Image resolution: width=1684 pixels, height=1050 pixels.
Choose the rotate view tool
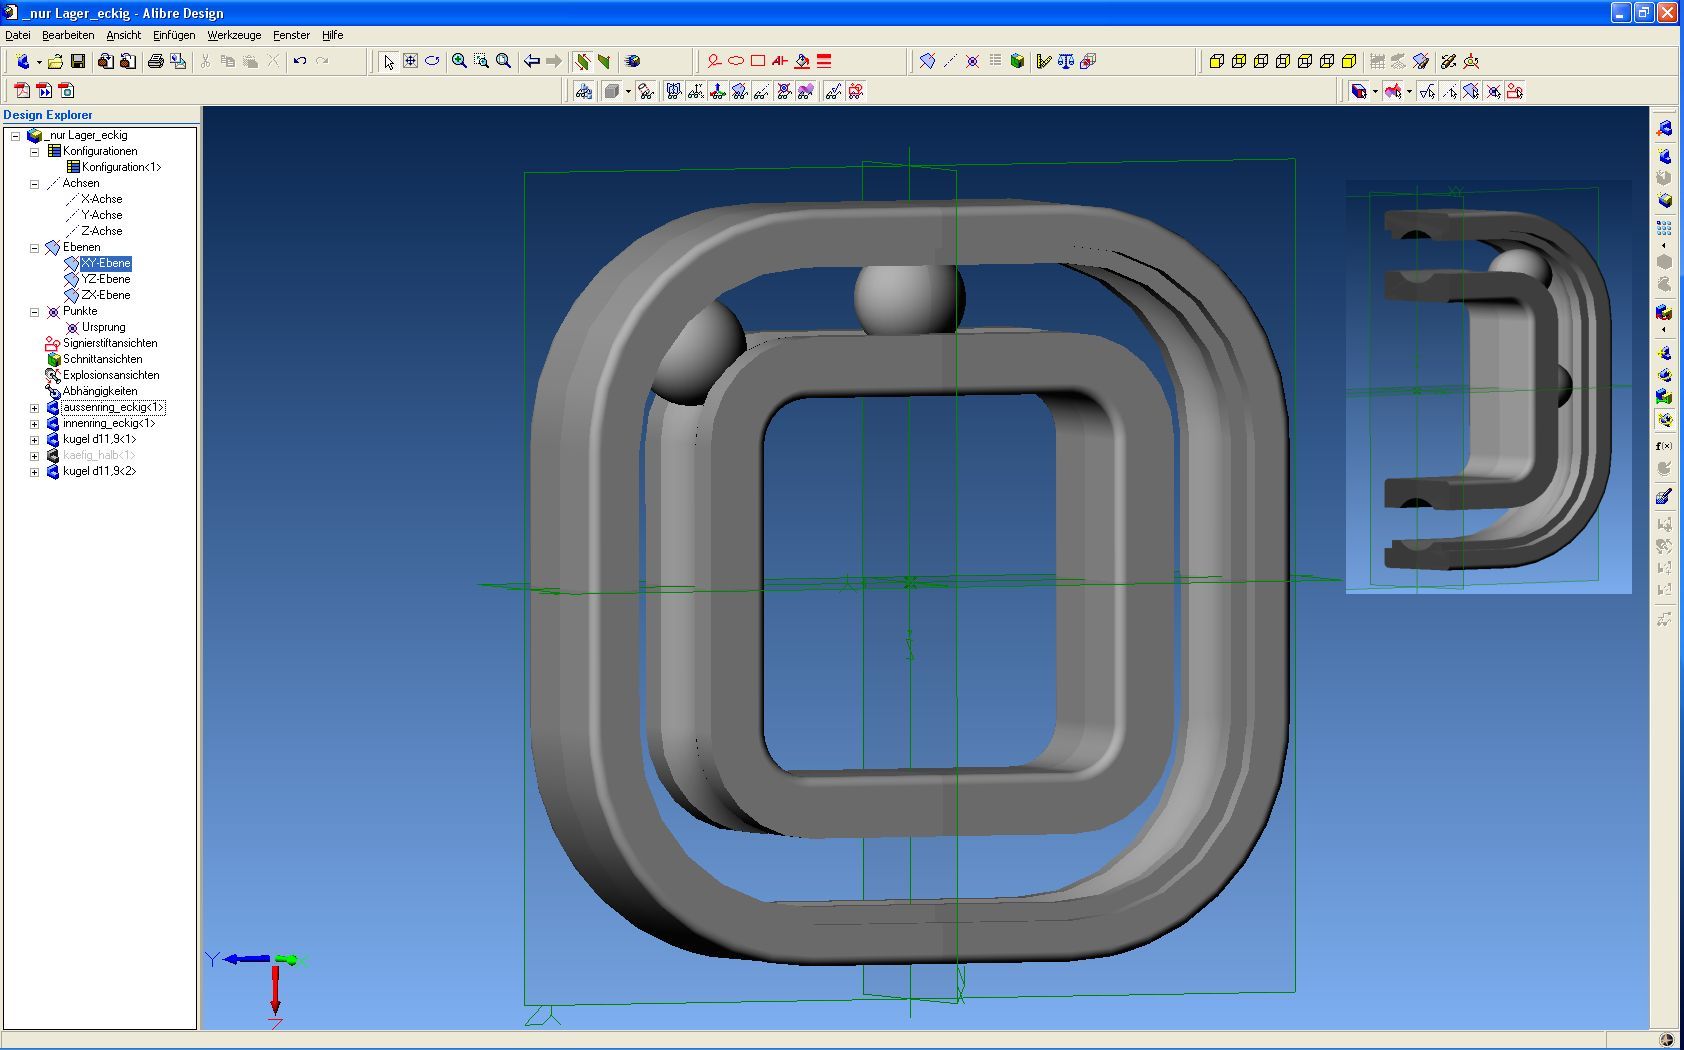click(x=432, y=62)
